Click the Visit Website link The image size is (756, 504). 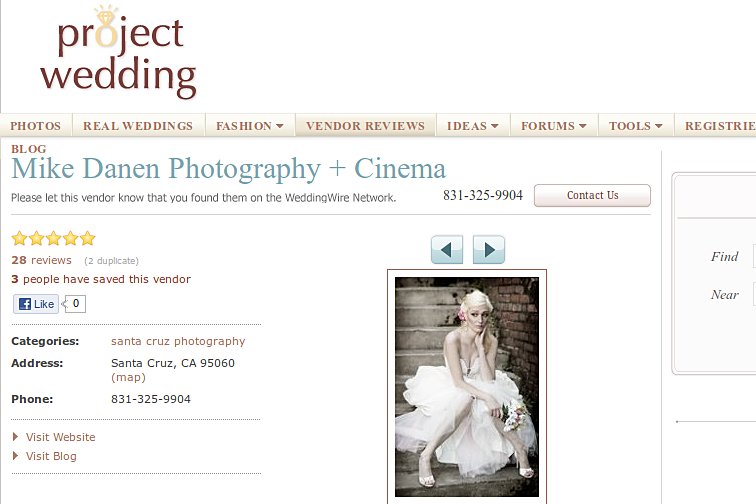pos(61,437)
